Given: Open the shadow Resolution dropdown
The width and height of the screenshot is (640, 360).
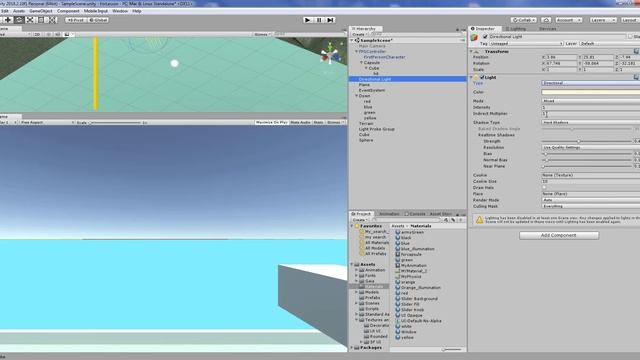Looking at the screenshot, I should 591,147.
